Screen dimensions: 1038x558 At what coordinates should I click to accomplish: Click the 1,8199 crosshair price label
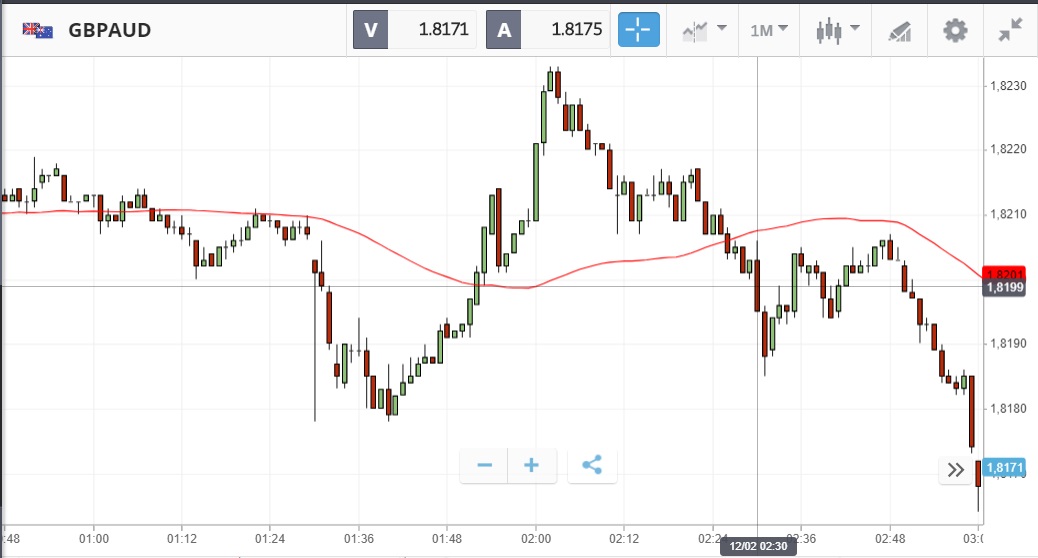pos(1002,288)
